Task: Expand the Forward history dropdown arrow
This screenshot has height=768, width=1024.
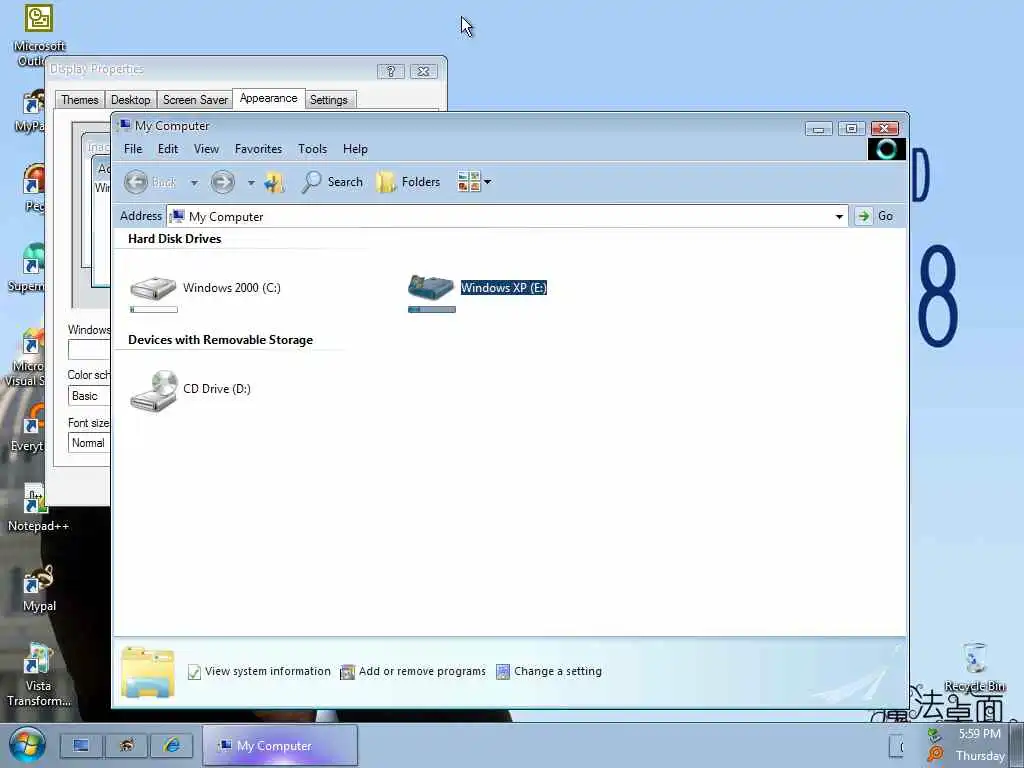Action: point(251,183)
